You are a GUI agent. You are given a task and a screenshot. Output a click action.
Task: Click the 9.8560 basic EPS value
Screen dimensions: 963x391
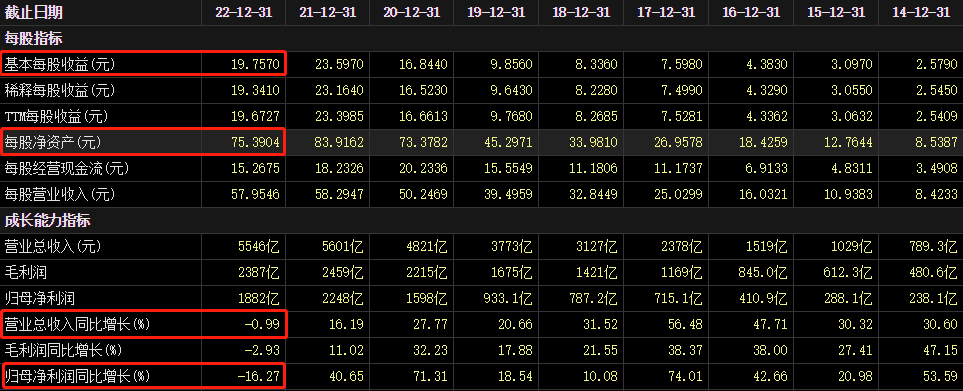511,64
